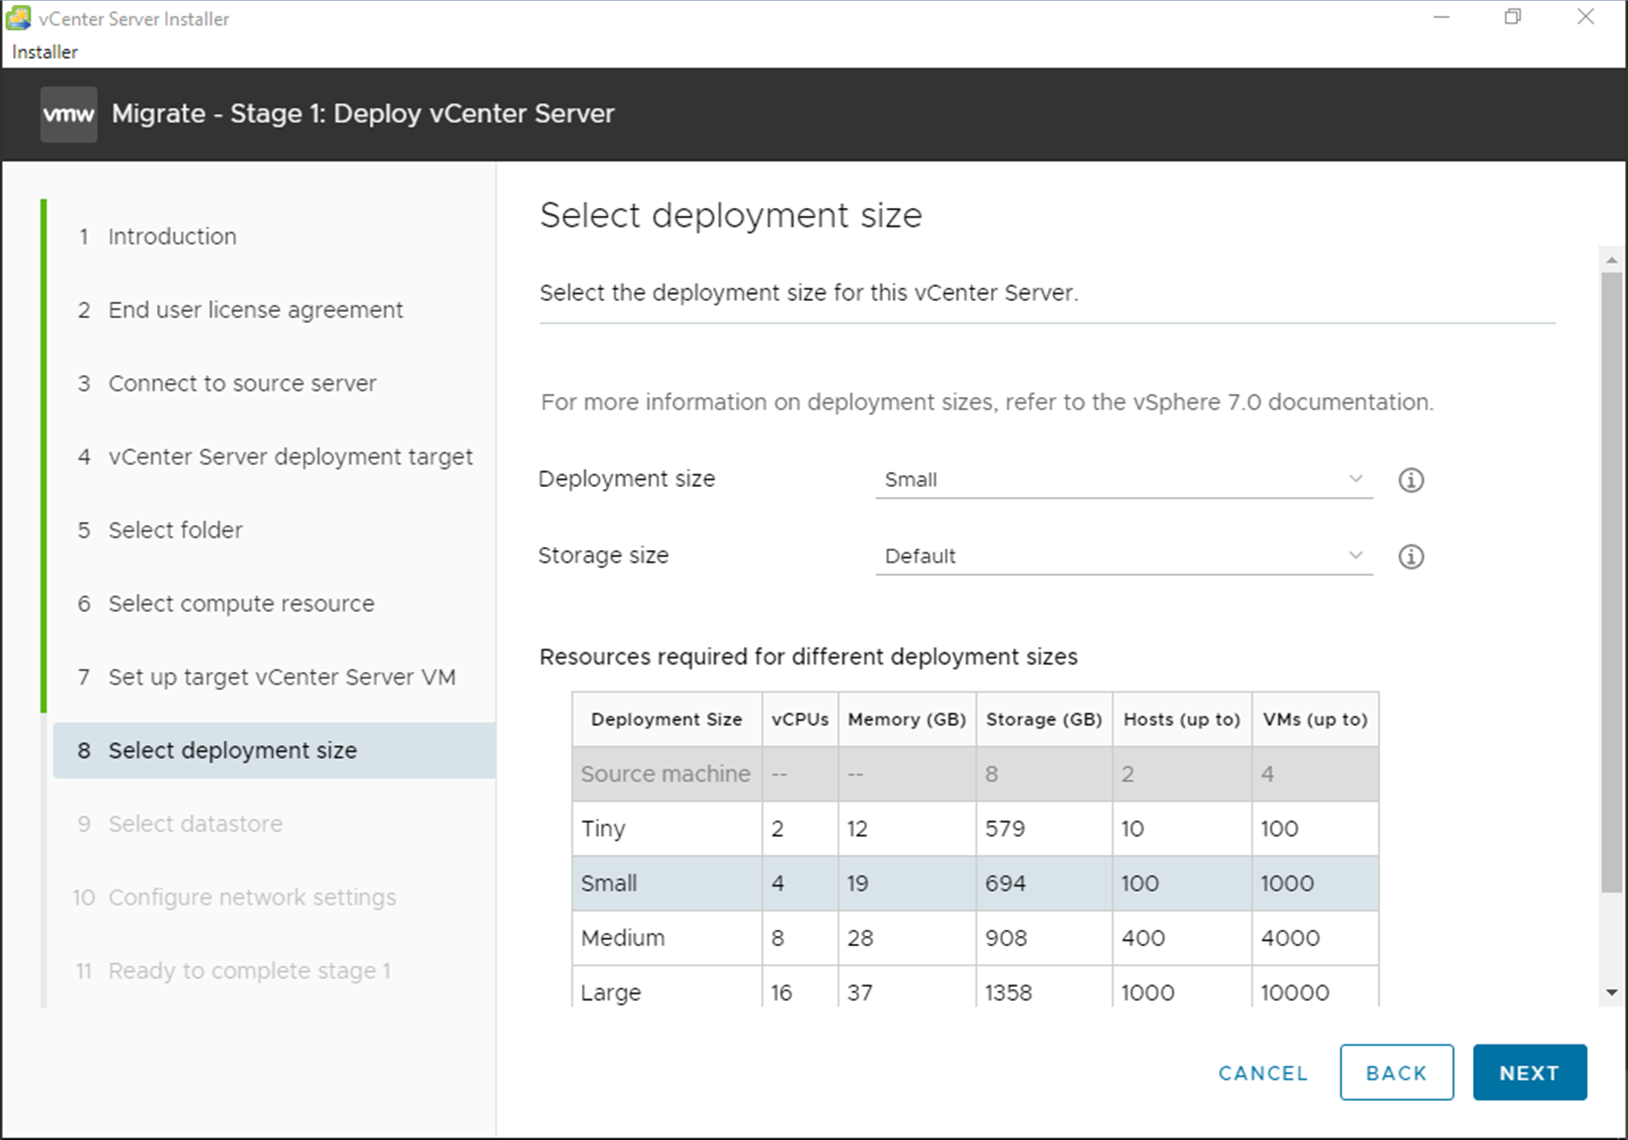The height and width of the screenshot is (1140, 1628).
Task: Click step 9 Select datastore
Action: [195, 824]
